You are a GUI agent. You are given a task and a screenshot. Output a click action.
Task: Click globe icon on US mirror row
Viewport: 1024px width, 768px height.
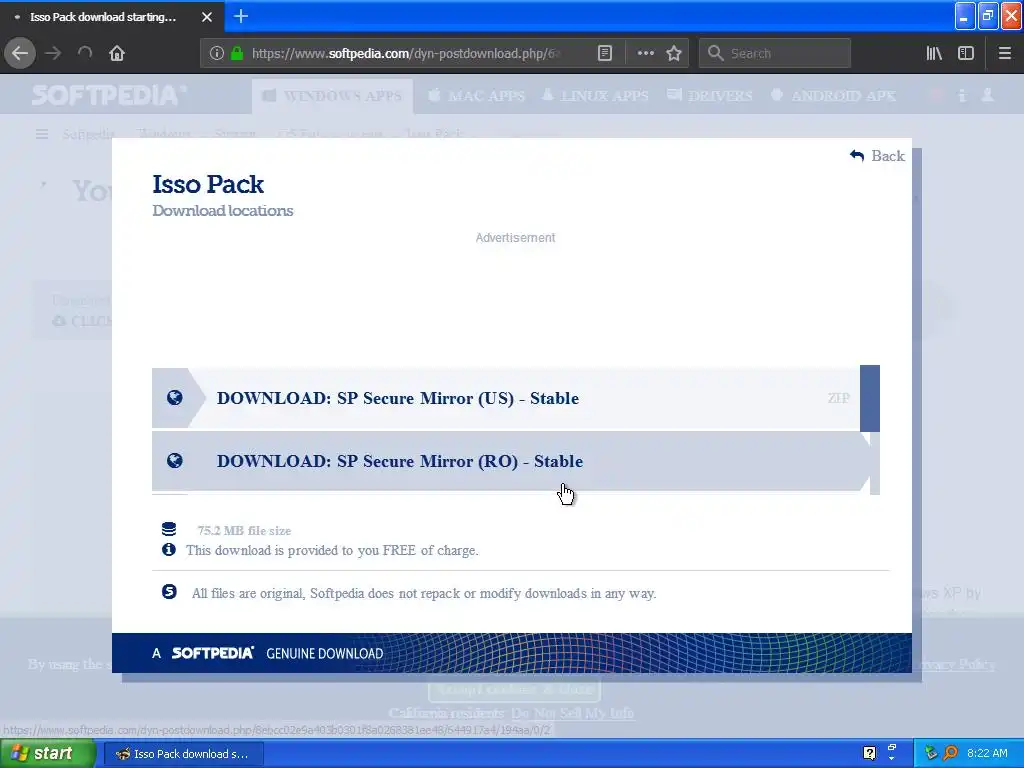174,398
